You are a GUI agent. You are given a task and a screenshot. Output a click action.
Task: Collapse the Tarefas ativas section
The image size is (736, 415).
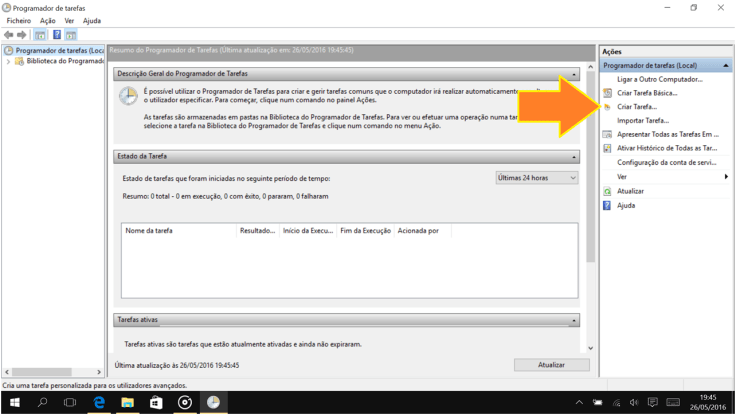pos(574,321)
